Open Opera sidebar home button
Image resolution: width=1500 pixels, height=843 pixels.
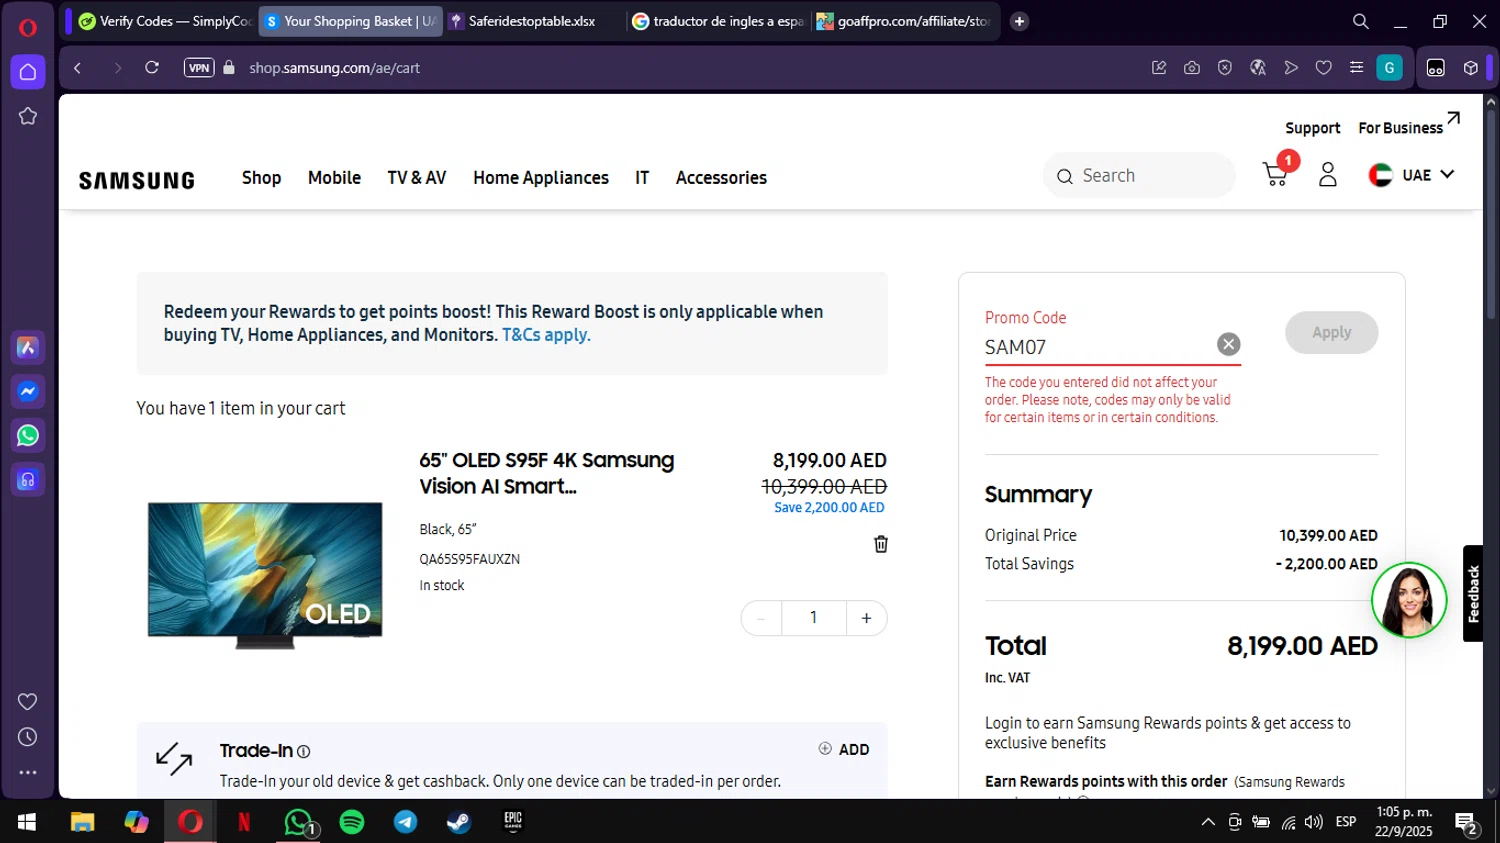pyautogui.click(x=28, y=72)
